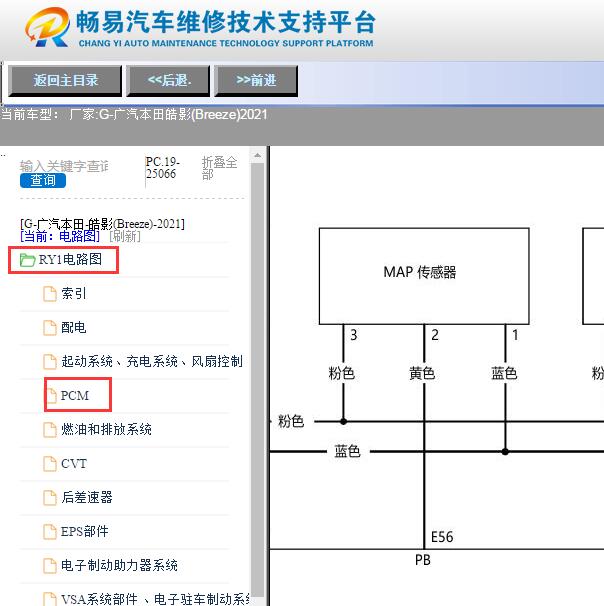Image resolution: width=604 pixels, height=606 pixels.
Task: Click the PCM page icon
Action: point(51,395)
